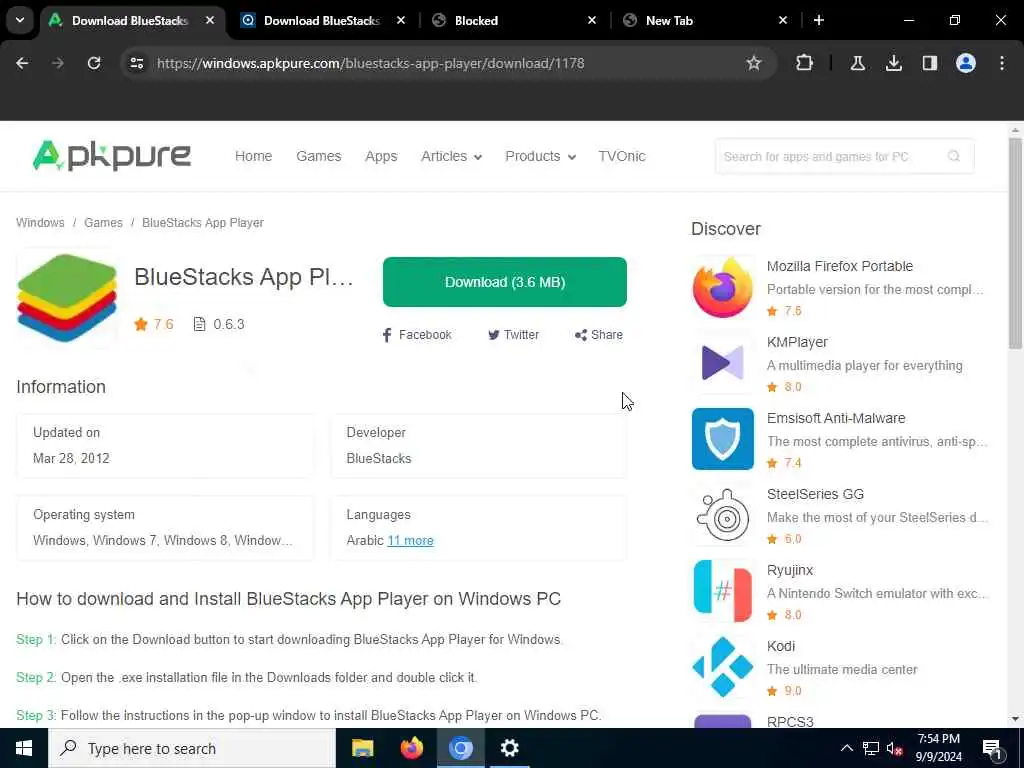Screen dimensions: 1024x768
Task: Open Chrome Labs flask icon
Action: tap(857, 63)
